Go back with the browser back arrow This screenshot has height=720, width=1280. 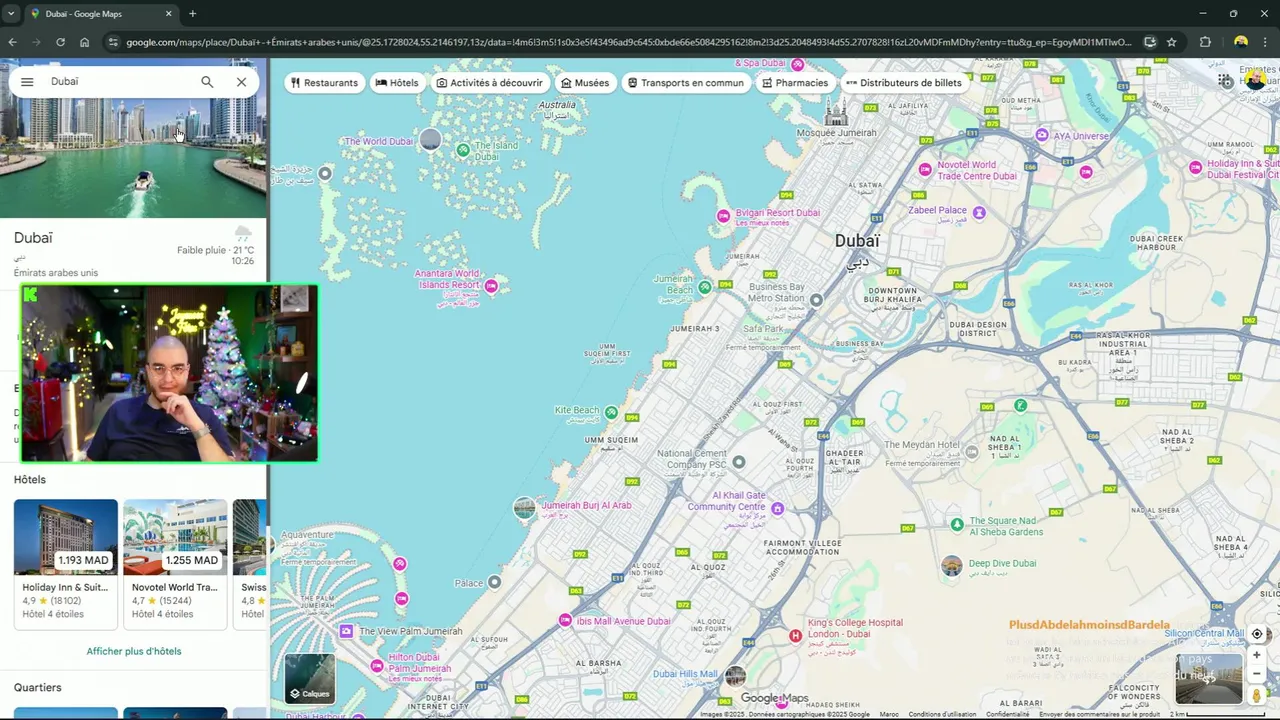click(12, 42)
